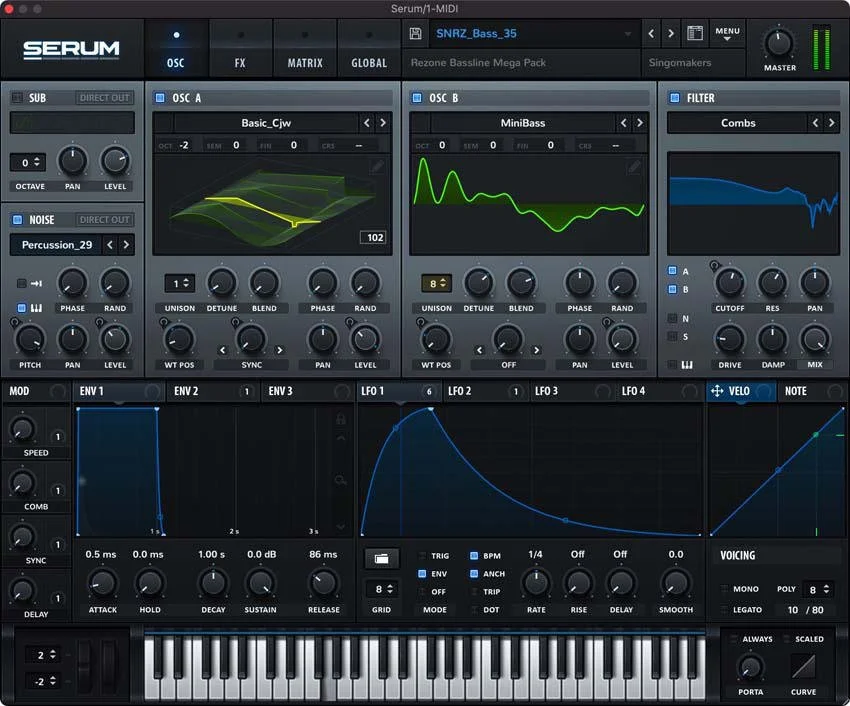The image size is (850, 706).
Task: Click the OSC A edit wavetable pencil icon
Action: pyautogui.click(x=377, y=166)
